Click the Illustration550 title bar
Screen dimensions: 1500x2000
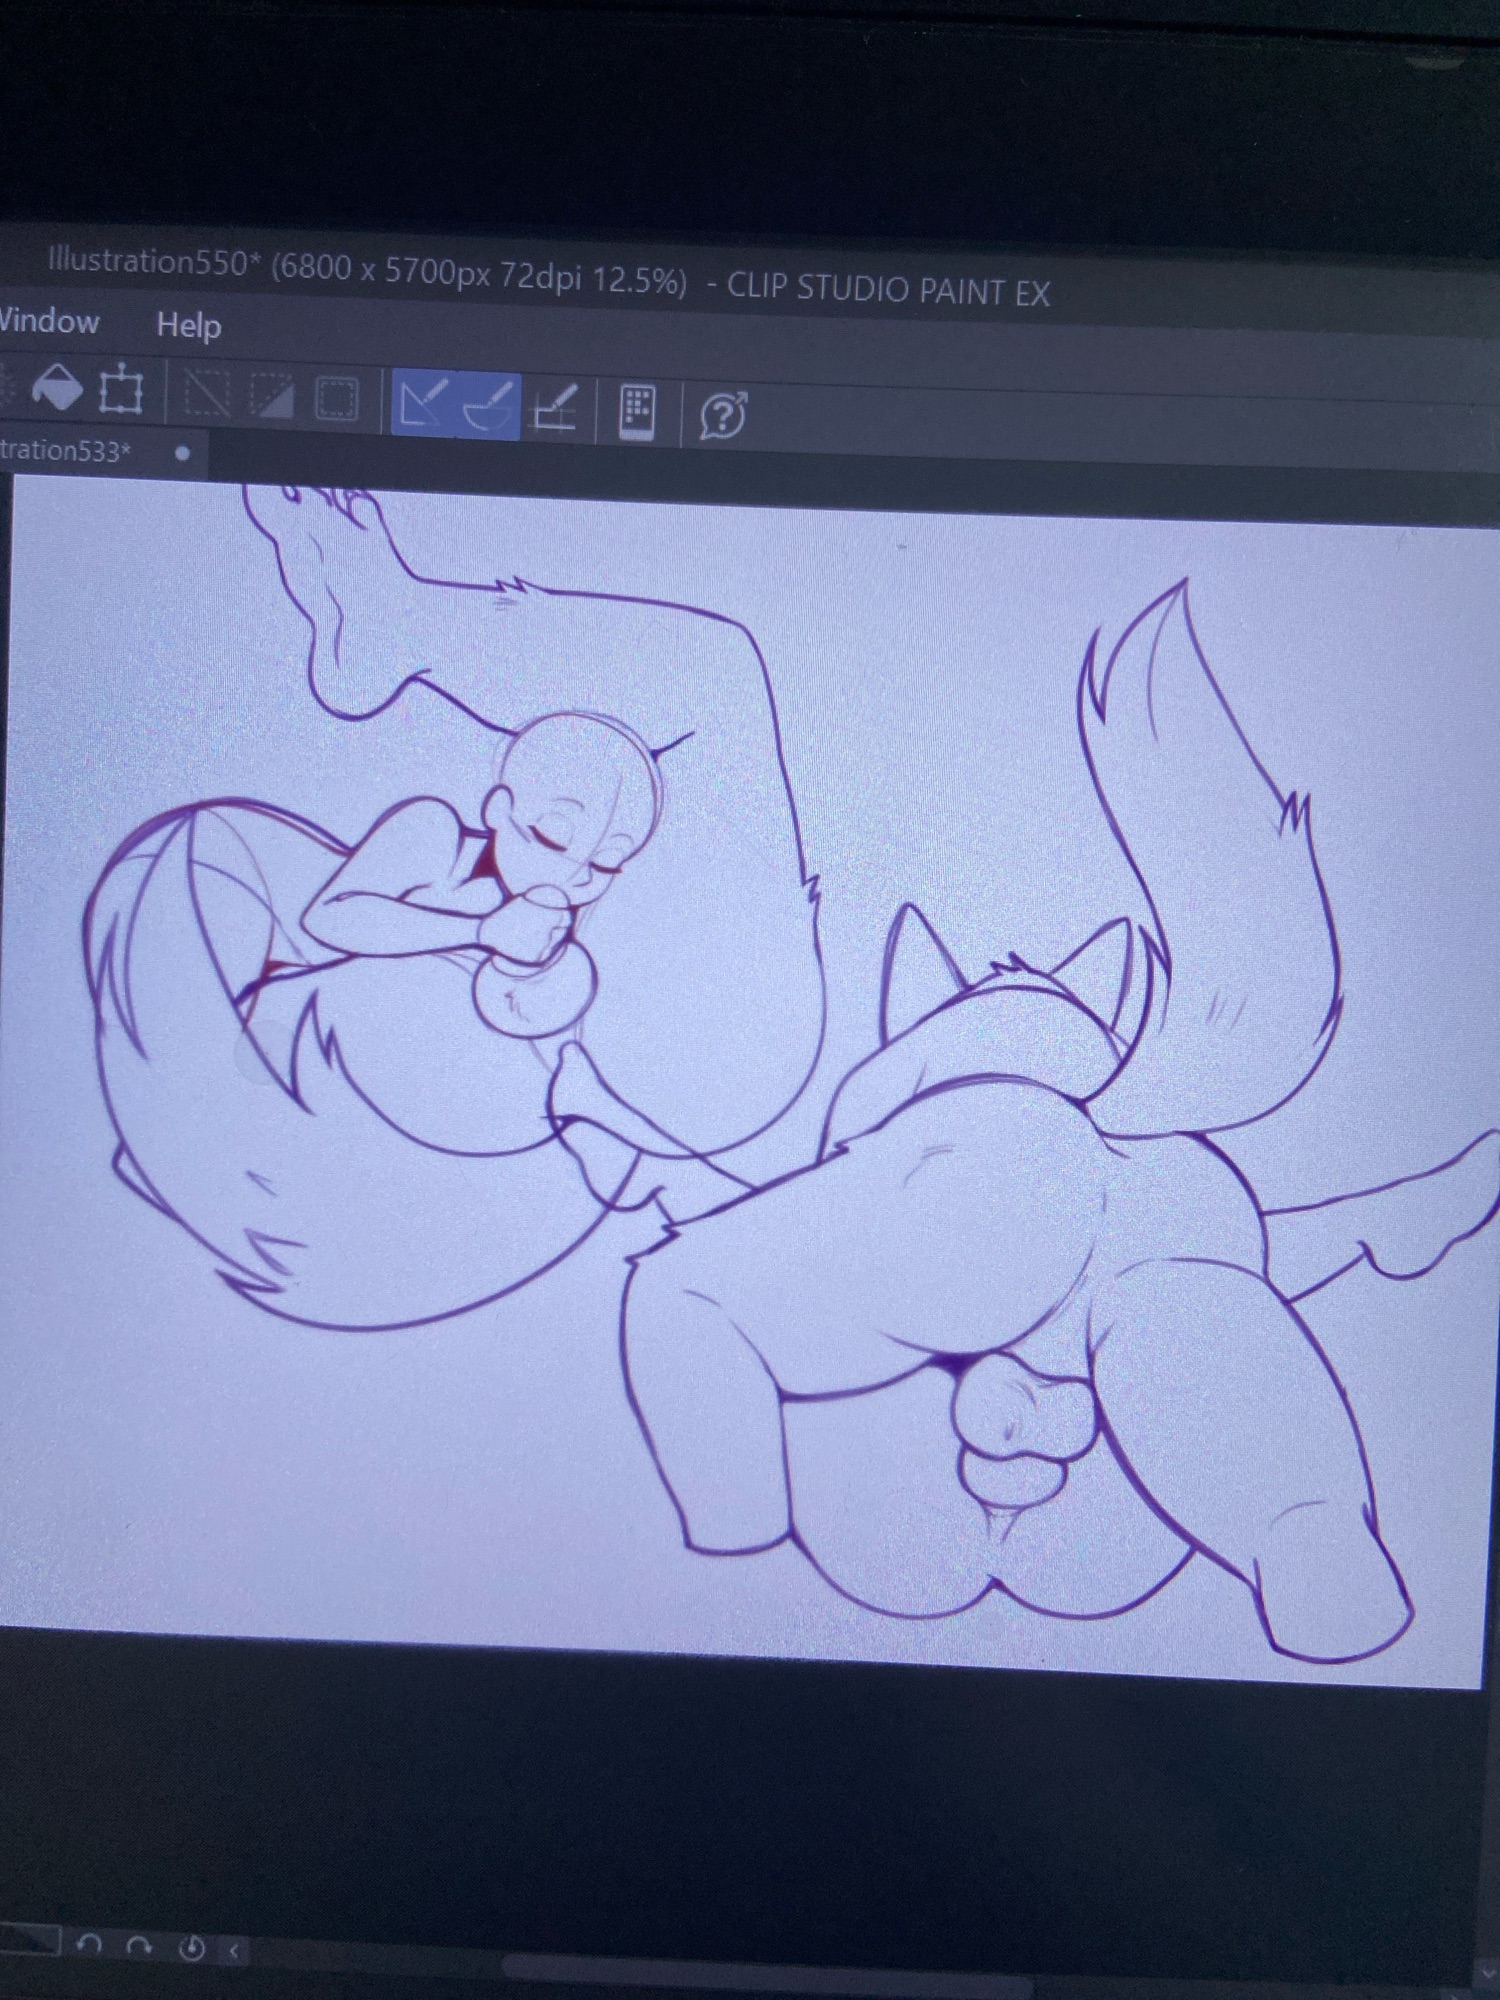(548, 277)
